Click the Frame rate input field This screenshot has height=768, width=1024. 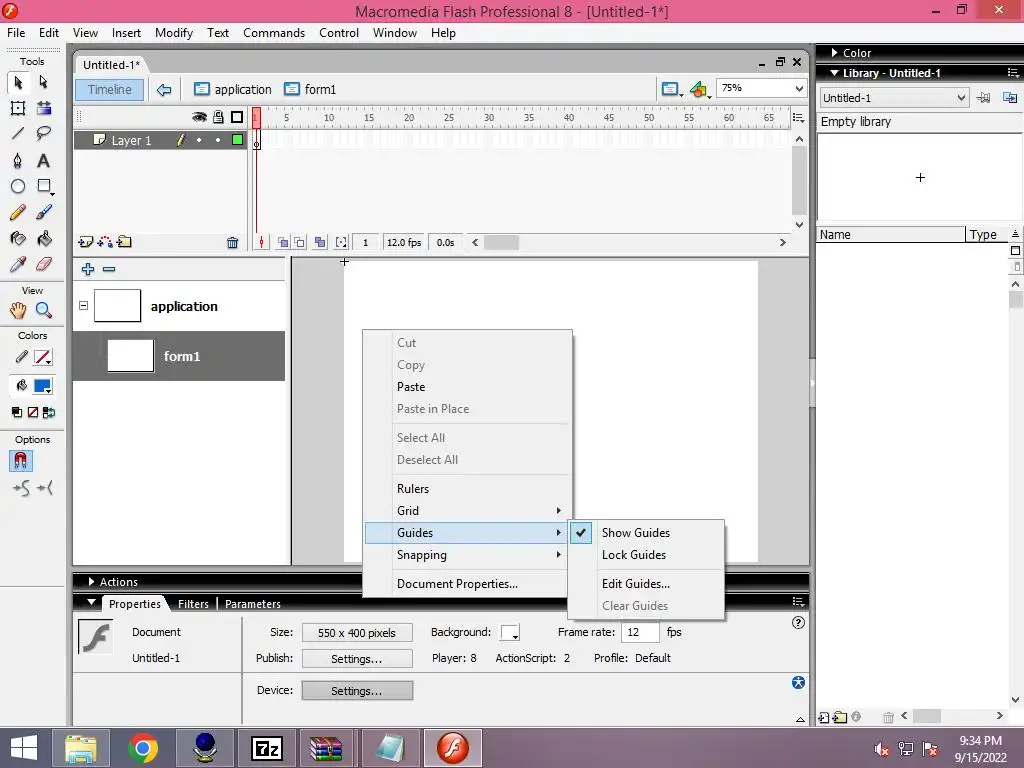[x=639, y=632]
